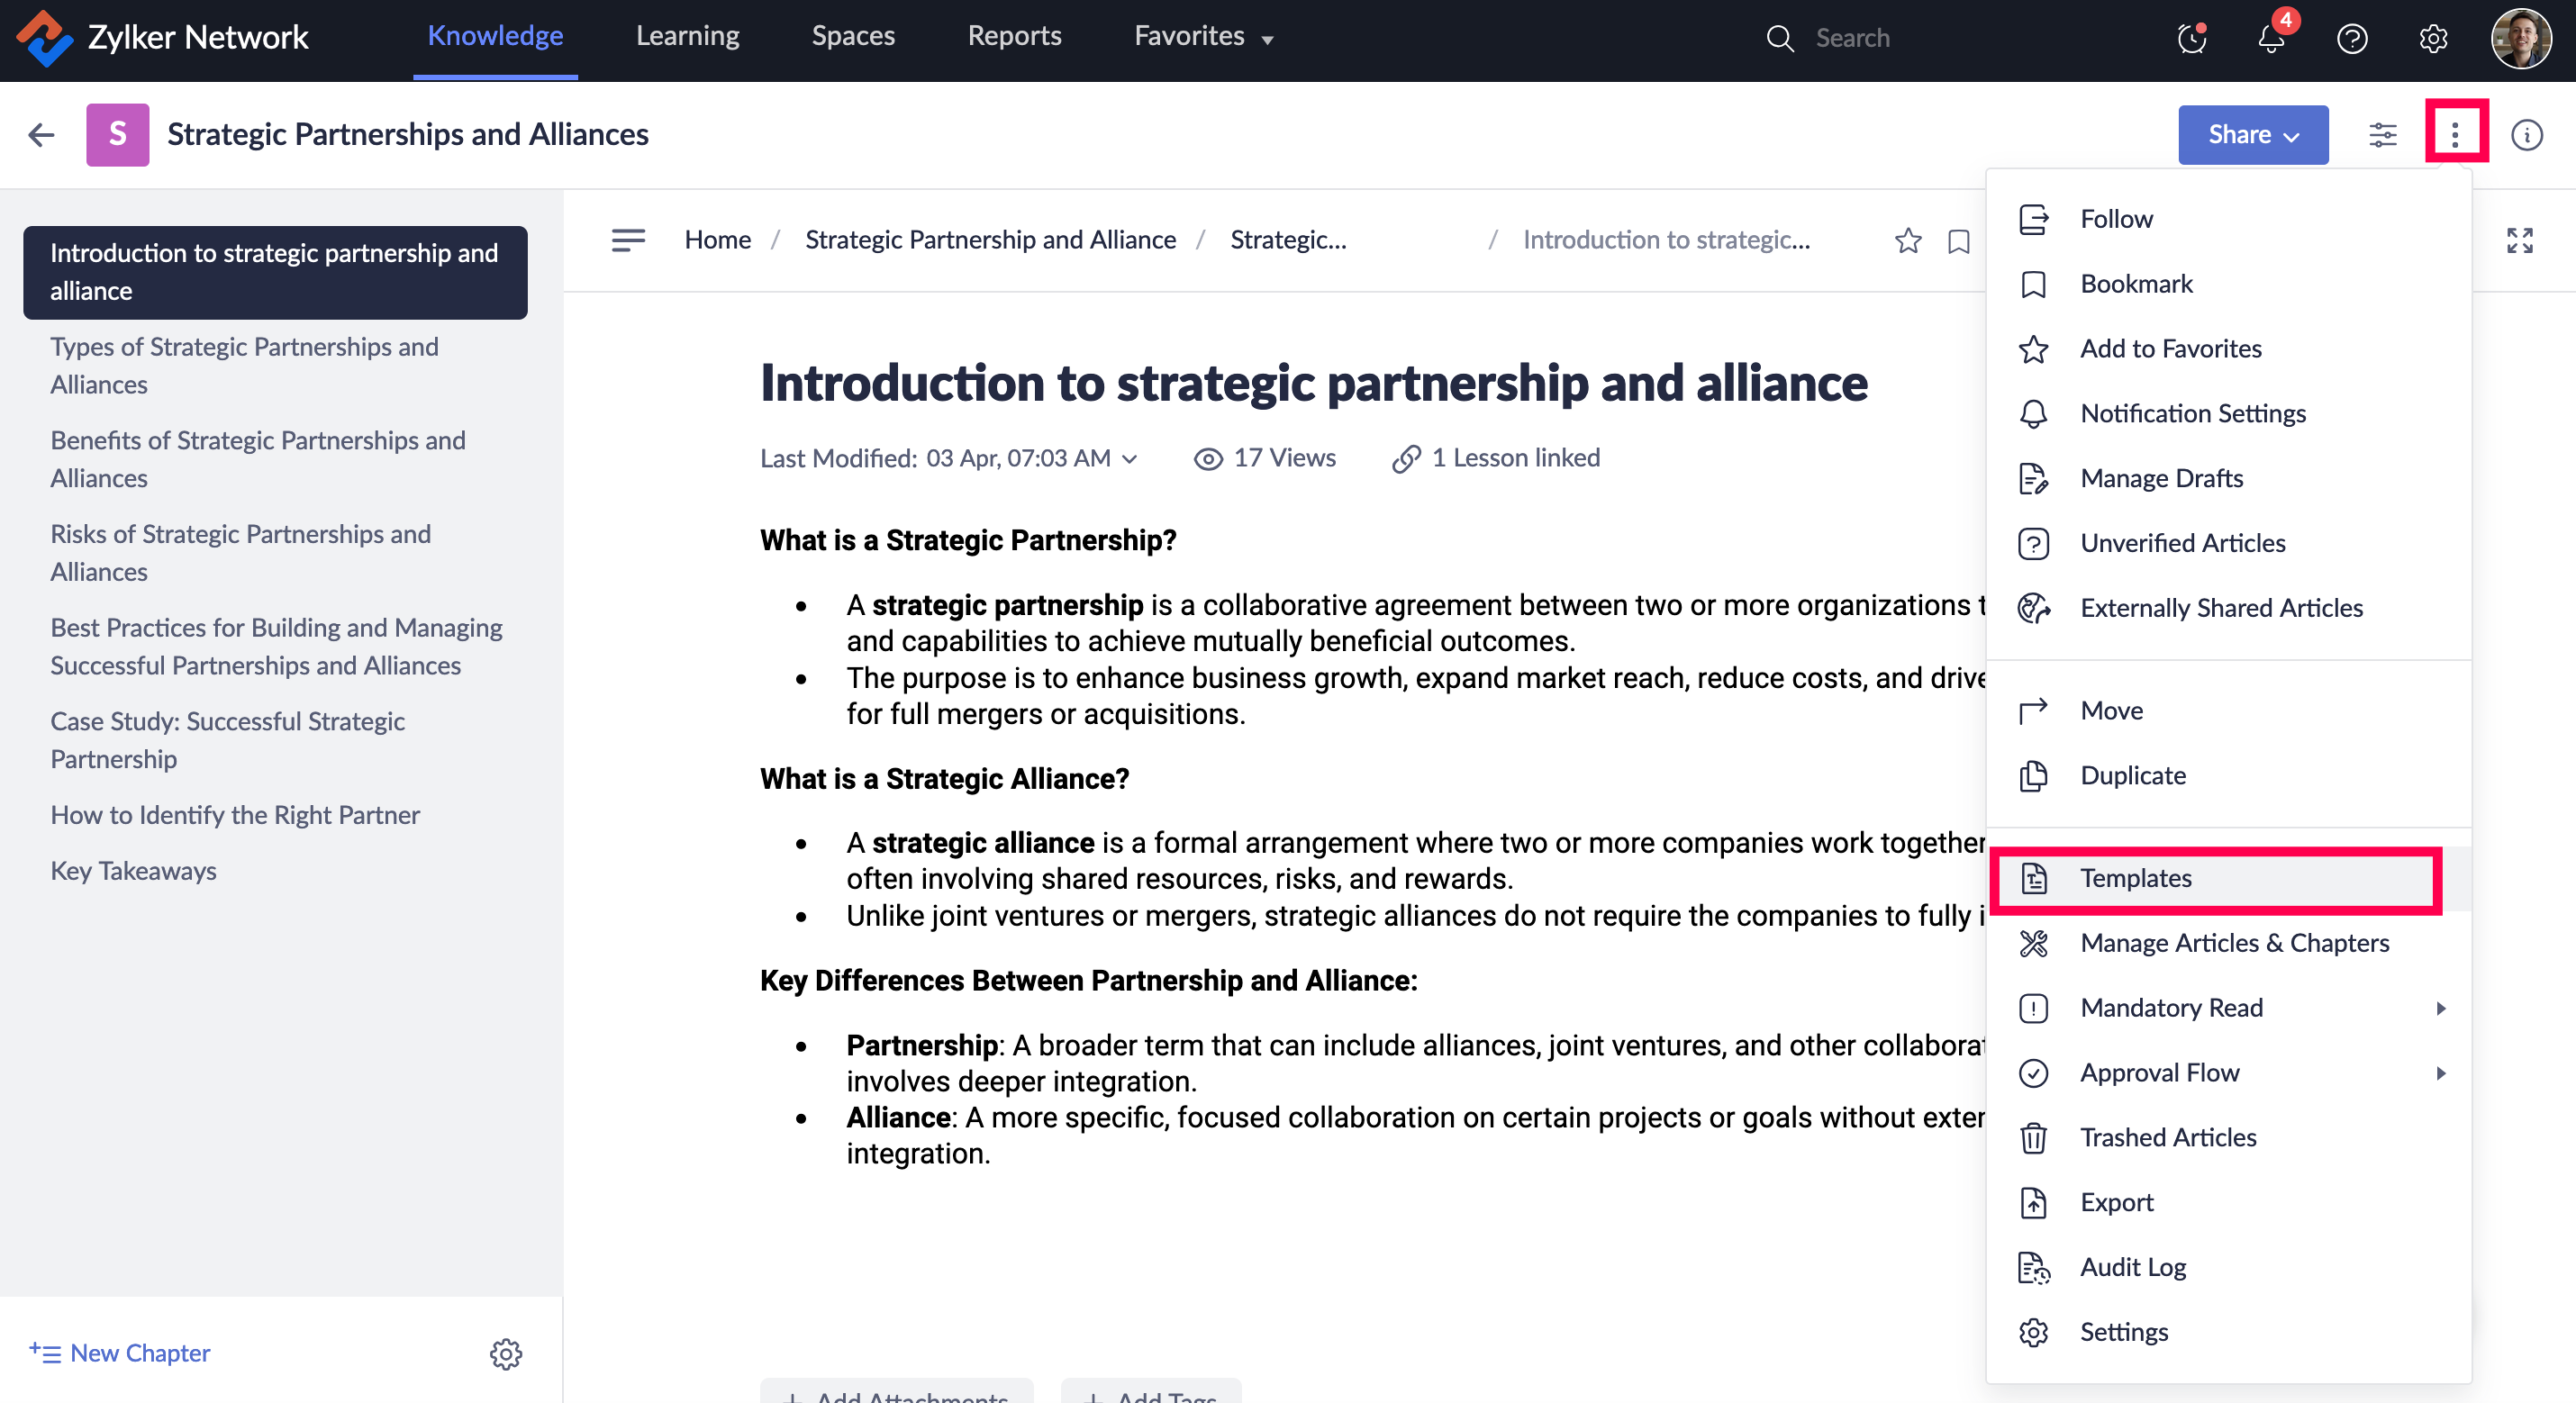Click the Share button
The width and height of the screenshot is (2576, 1403).
pyautogui.click(x=2252, y=134)
